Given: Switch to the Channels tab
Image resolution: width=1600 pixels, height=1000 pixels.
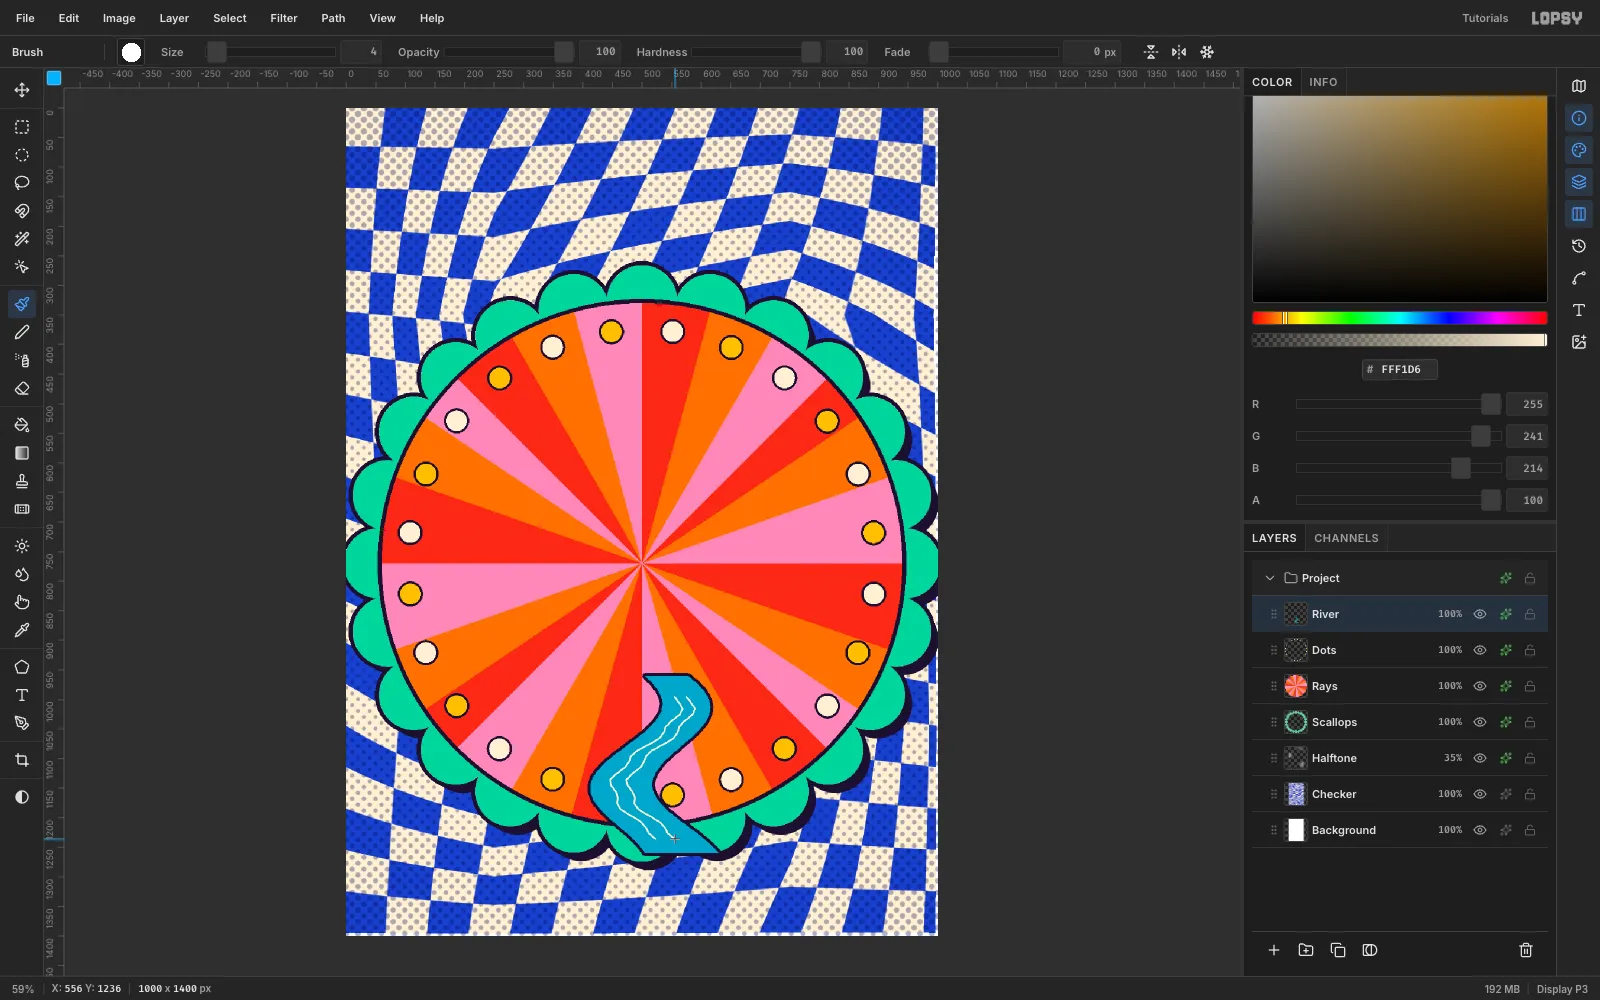Looking at the screenshot, I should [x=1346, y=538].
